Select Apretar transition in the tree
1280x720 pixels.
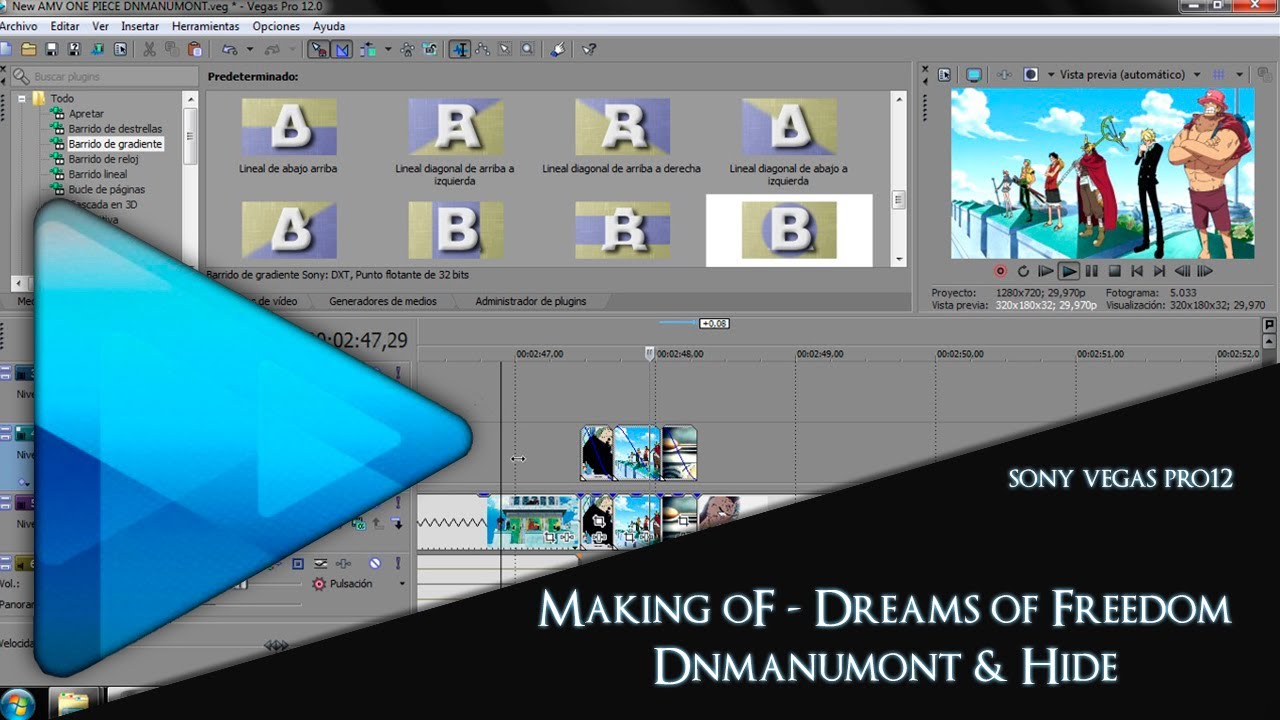coord(86,114)
